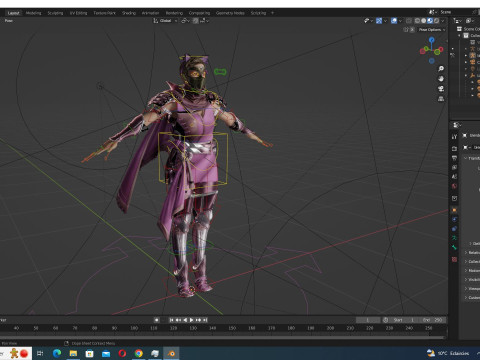Open the Sculpting workspace tab
Image resolution: width=480 pixels, height=360 pixels.
(x=55, y=13)
